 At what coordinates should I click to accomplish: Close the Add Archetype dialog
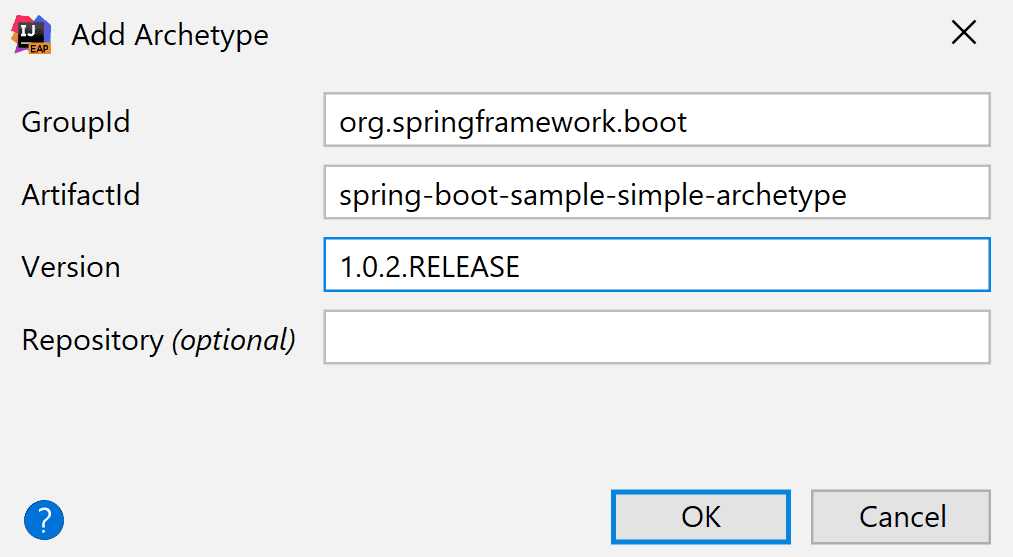963,34
